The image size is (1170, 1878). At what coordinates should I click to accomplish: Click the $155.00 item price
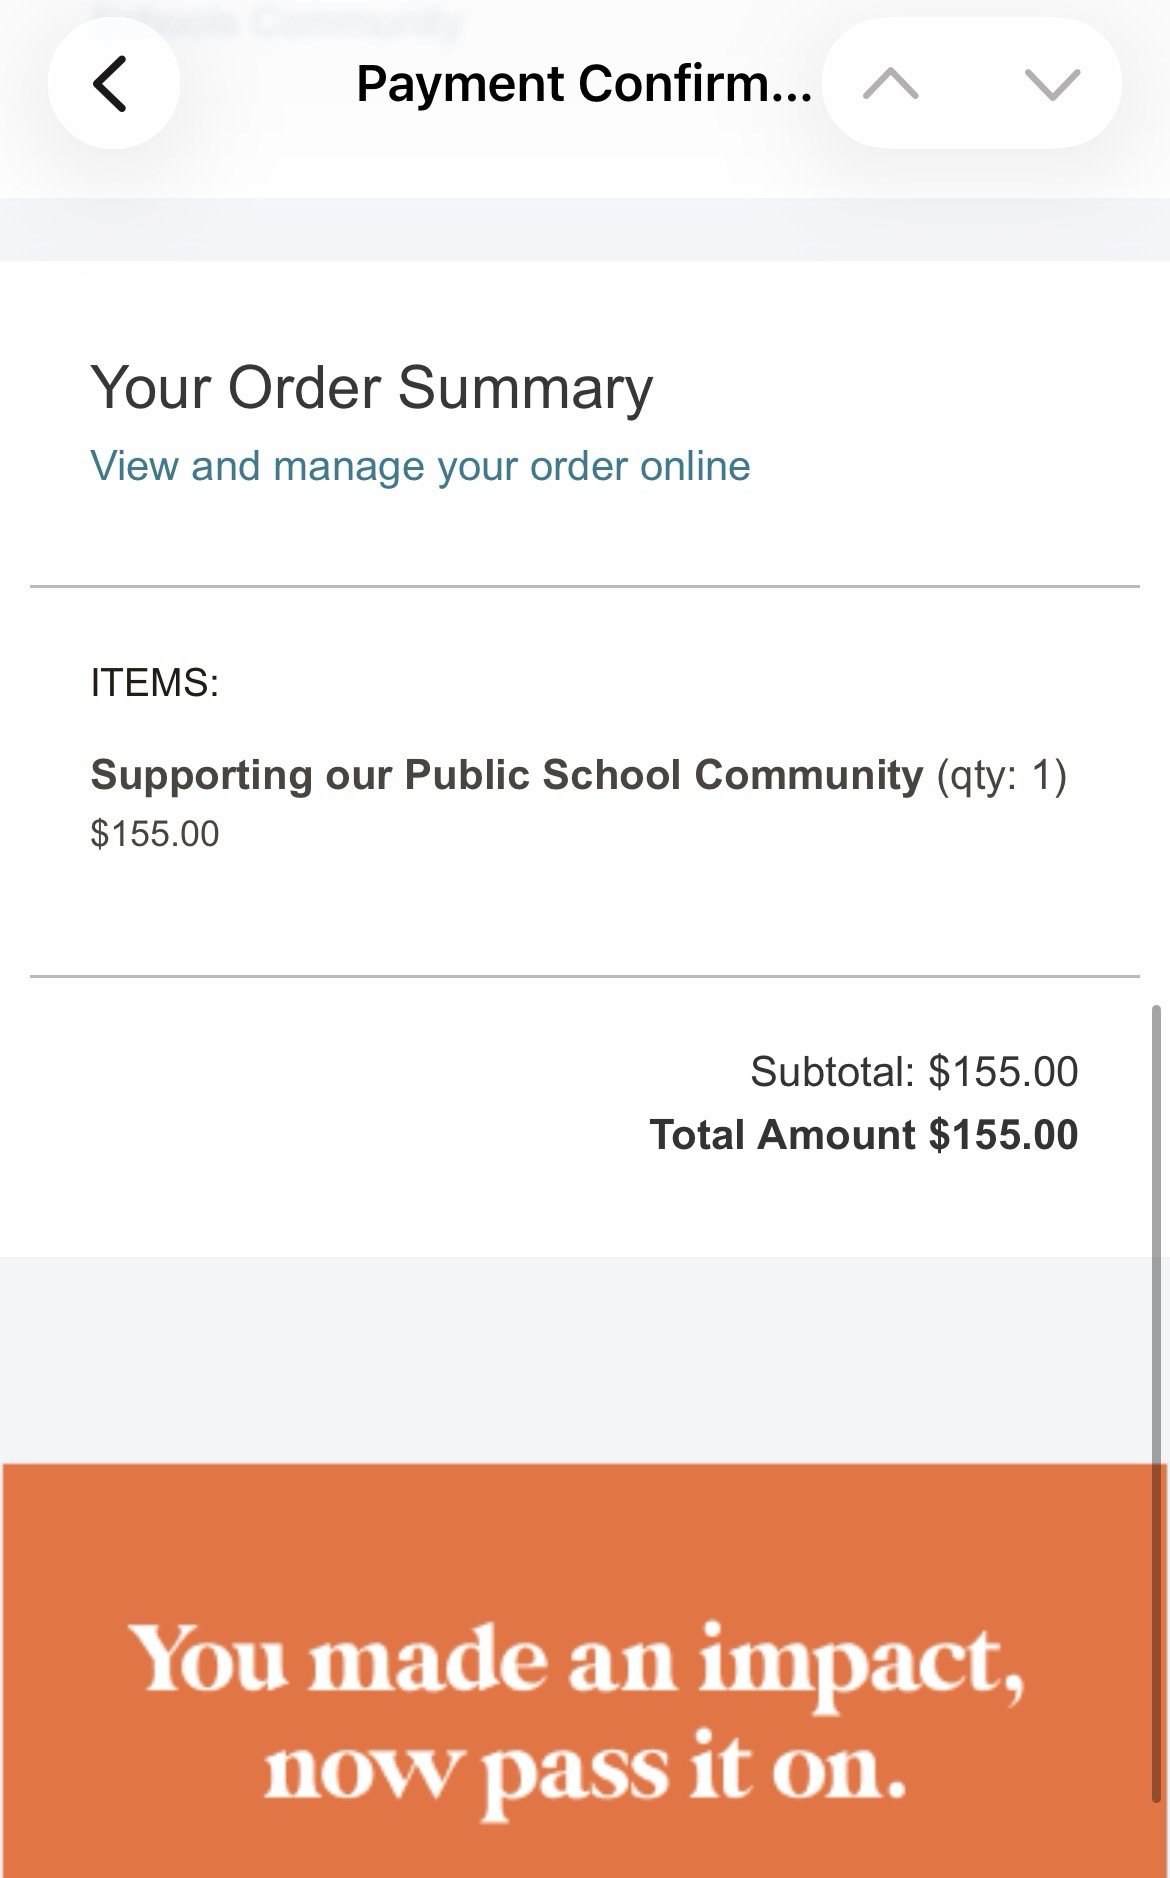point(155,834)
